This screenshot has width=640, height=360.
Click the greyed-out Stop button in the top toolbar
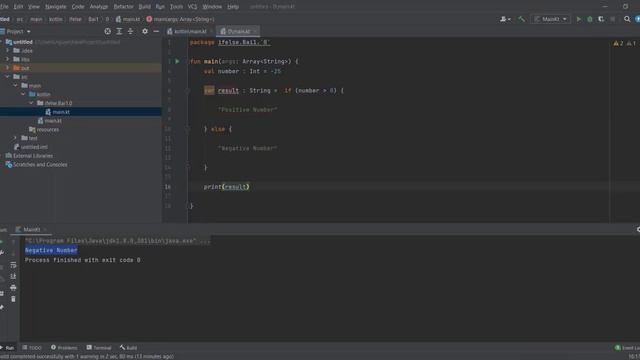[613, 19]
